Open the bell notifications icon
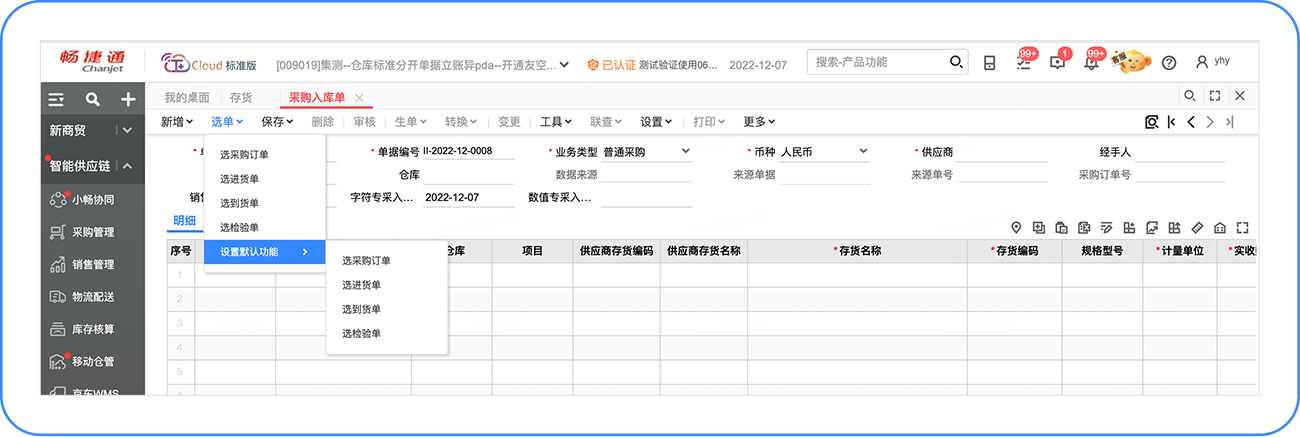1300x437 pixels. click(1091, 63)
